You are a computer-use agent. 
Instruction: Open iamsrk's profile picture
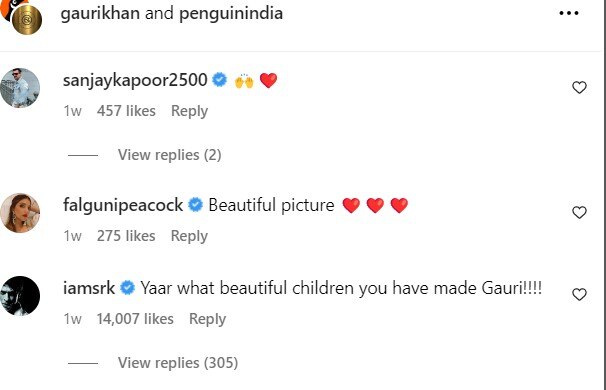pyautogui.click(x=20, y=296)
